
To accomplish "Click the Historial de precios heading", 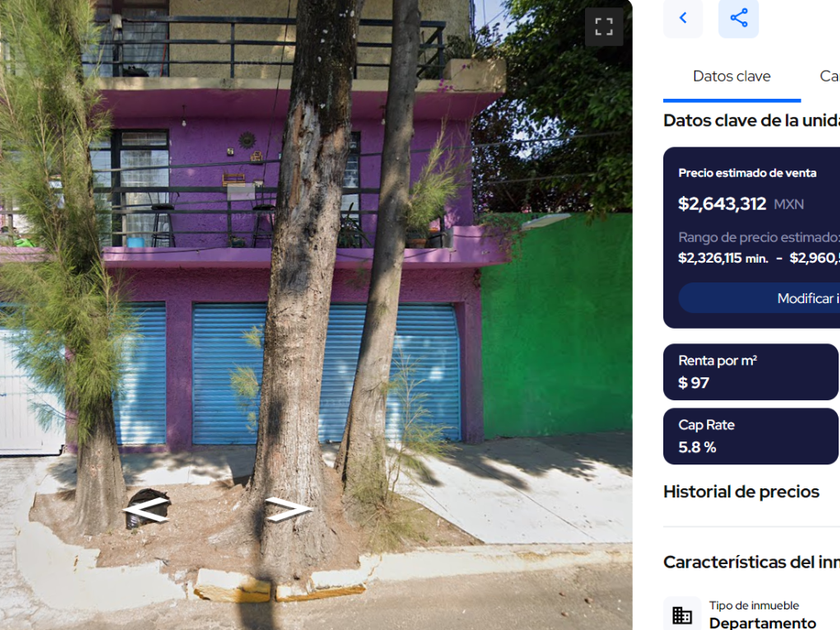I will coord(741,492).
